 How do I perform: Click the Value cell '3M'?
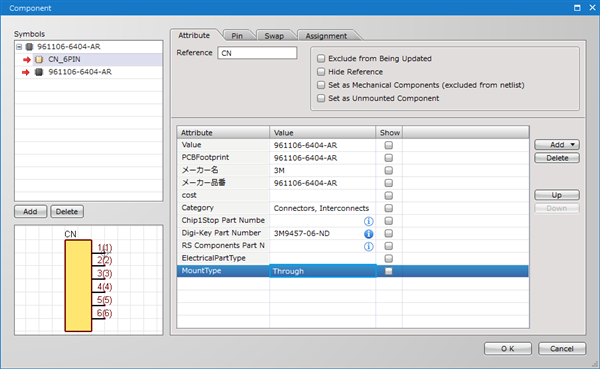pyautogui.click(x=322, y=171)
